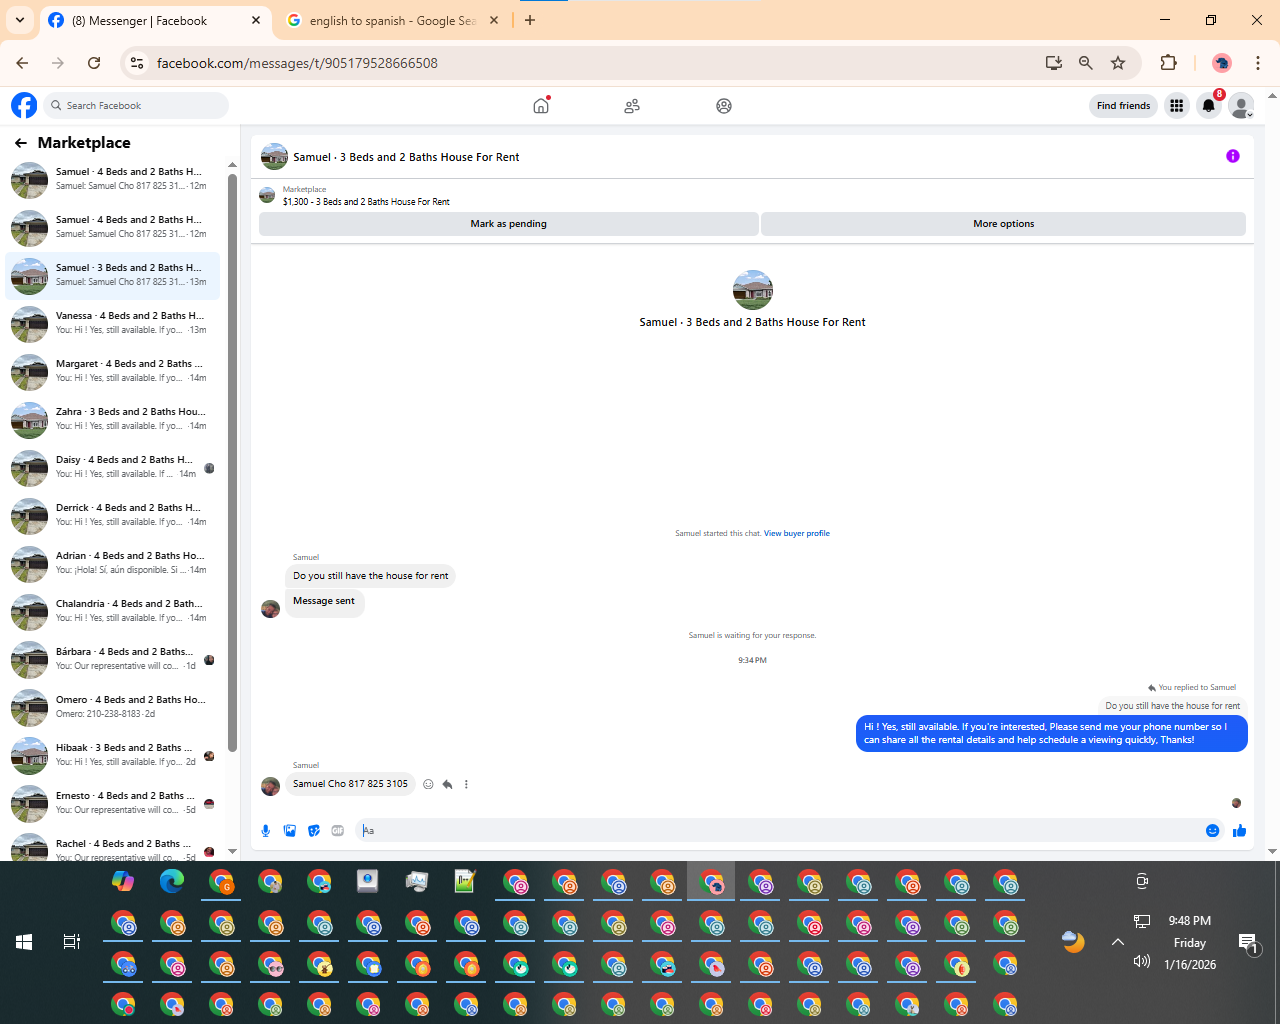Open the Groups icon in Facebook navigation
The width and height of the screenshot is (1280, 1024).
[x=724, y=105]
